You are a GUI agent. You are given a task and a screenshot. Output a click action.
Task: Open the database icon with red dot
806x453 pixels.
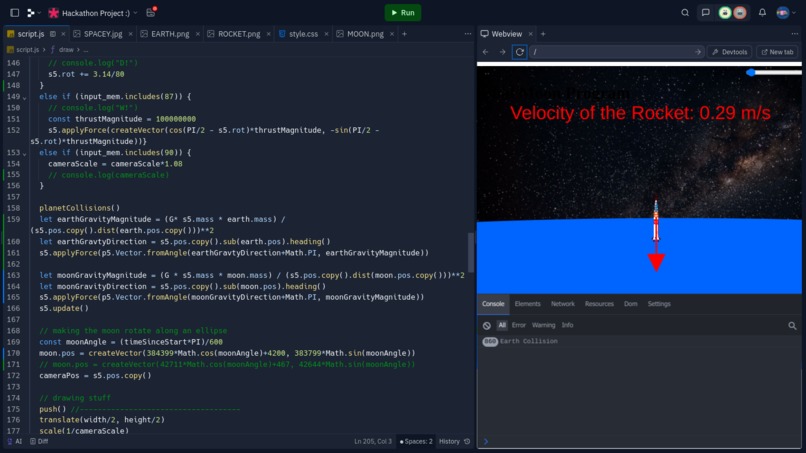tap(151, 12)
